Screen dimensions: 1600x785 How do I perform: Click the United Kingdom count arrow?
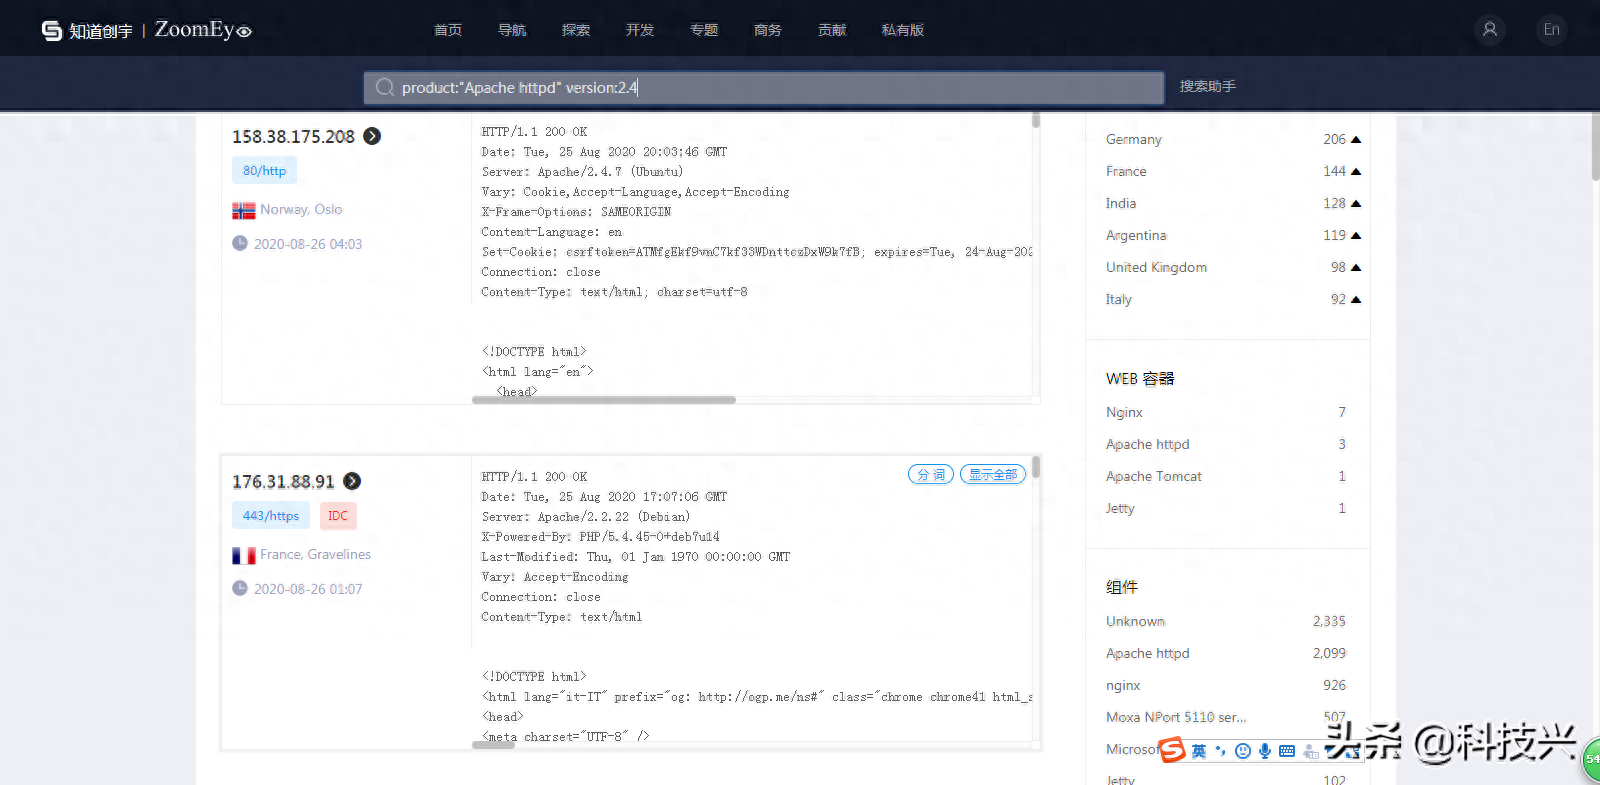[1356, 268]
